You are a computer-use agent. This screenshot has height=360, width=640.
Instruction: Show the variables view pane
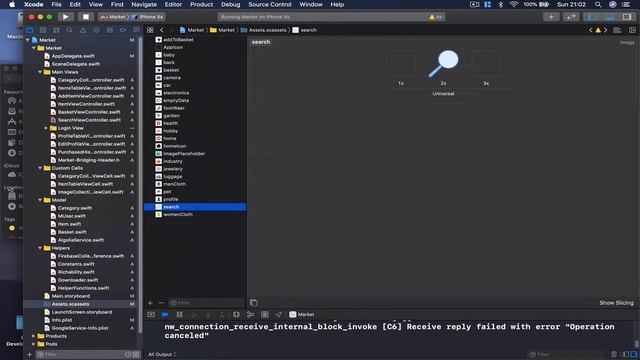pos(626,354)
